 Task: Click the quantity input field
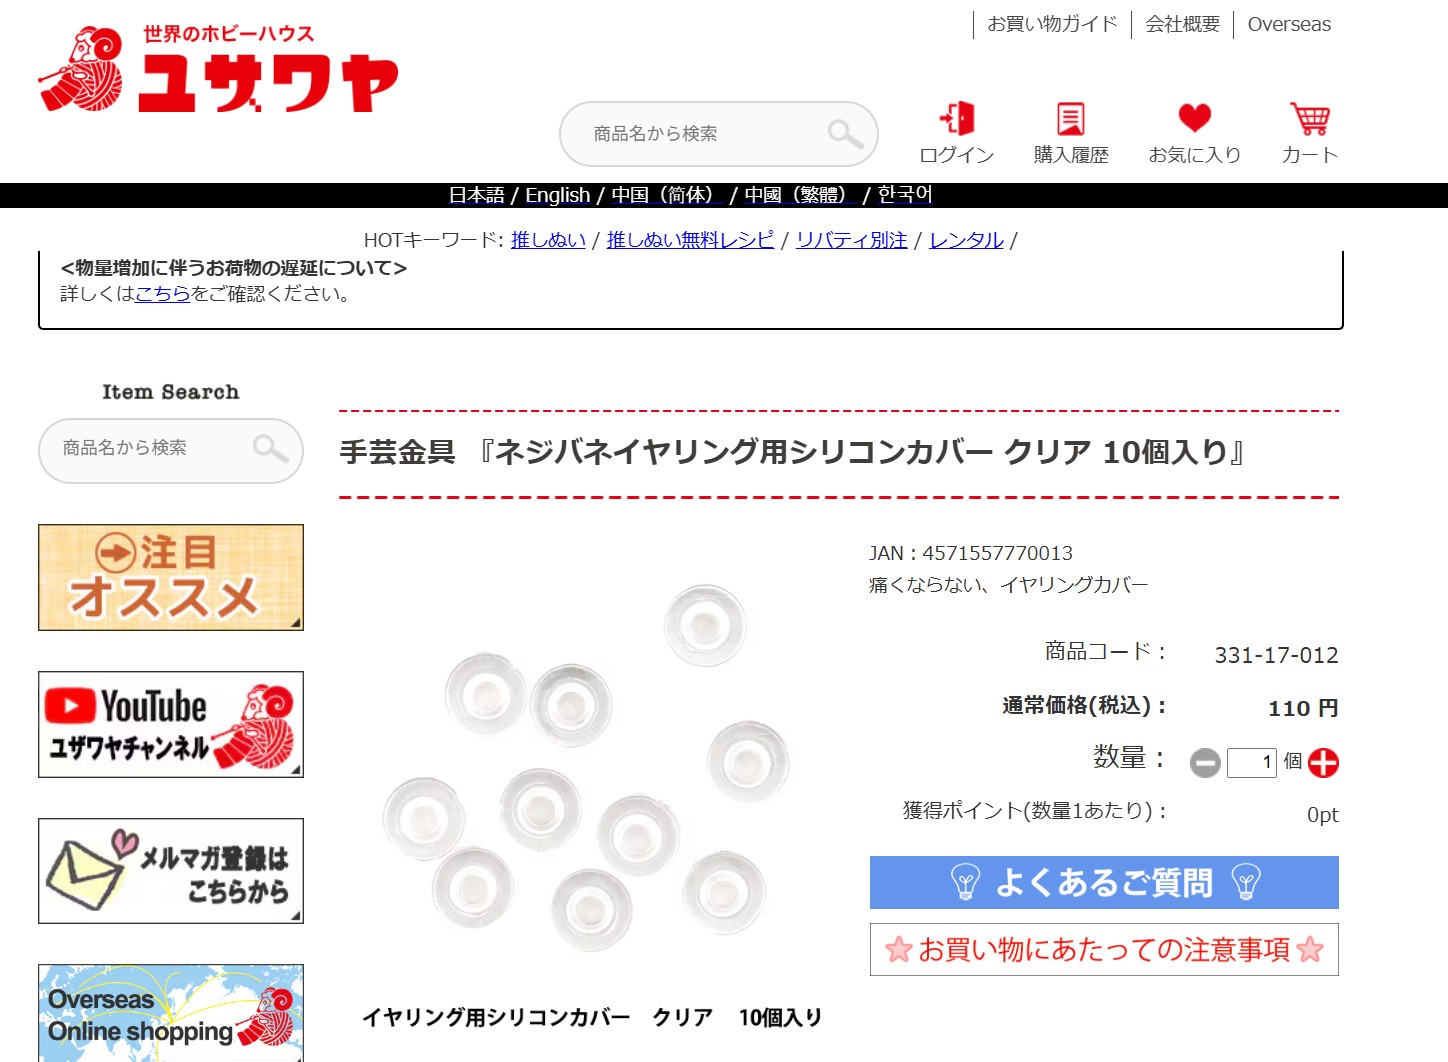click(1251, 763)
